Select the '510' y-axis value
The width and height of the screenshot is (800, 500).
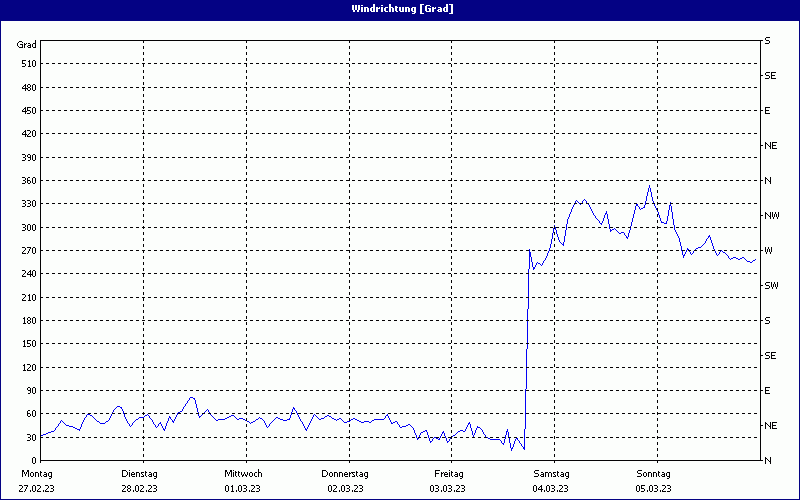[x=29, y=64]
